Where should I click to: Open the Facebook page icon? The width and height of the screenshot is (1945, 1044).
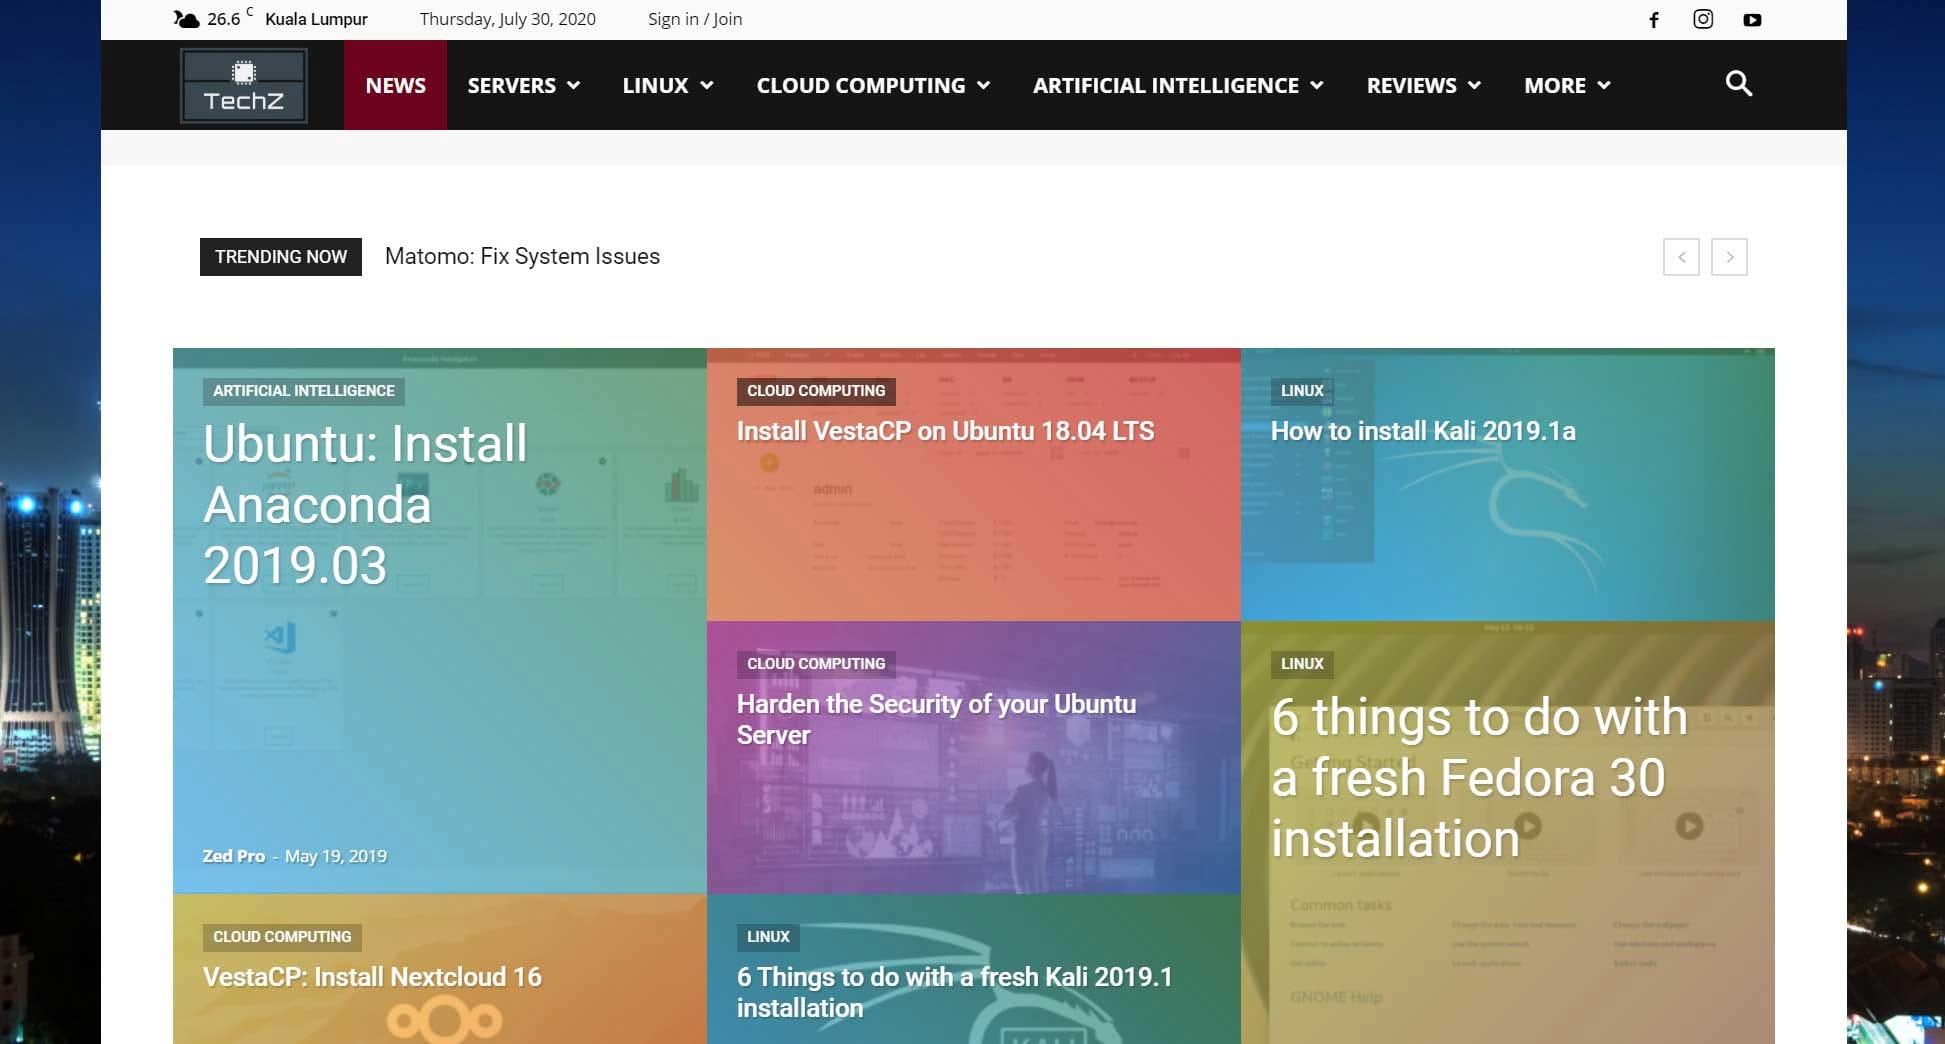[1654, 20]
